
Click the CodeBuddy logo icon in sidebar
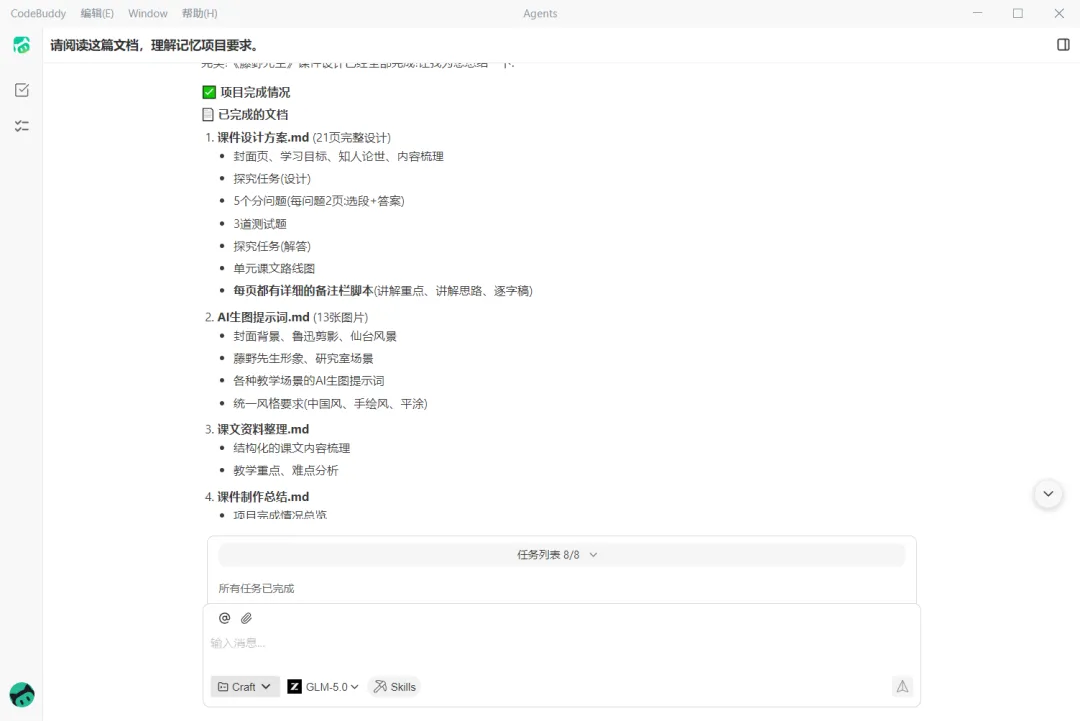coord(21,45)
